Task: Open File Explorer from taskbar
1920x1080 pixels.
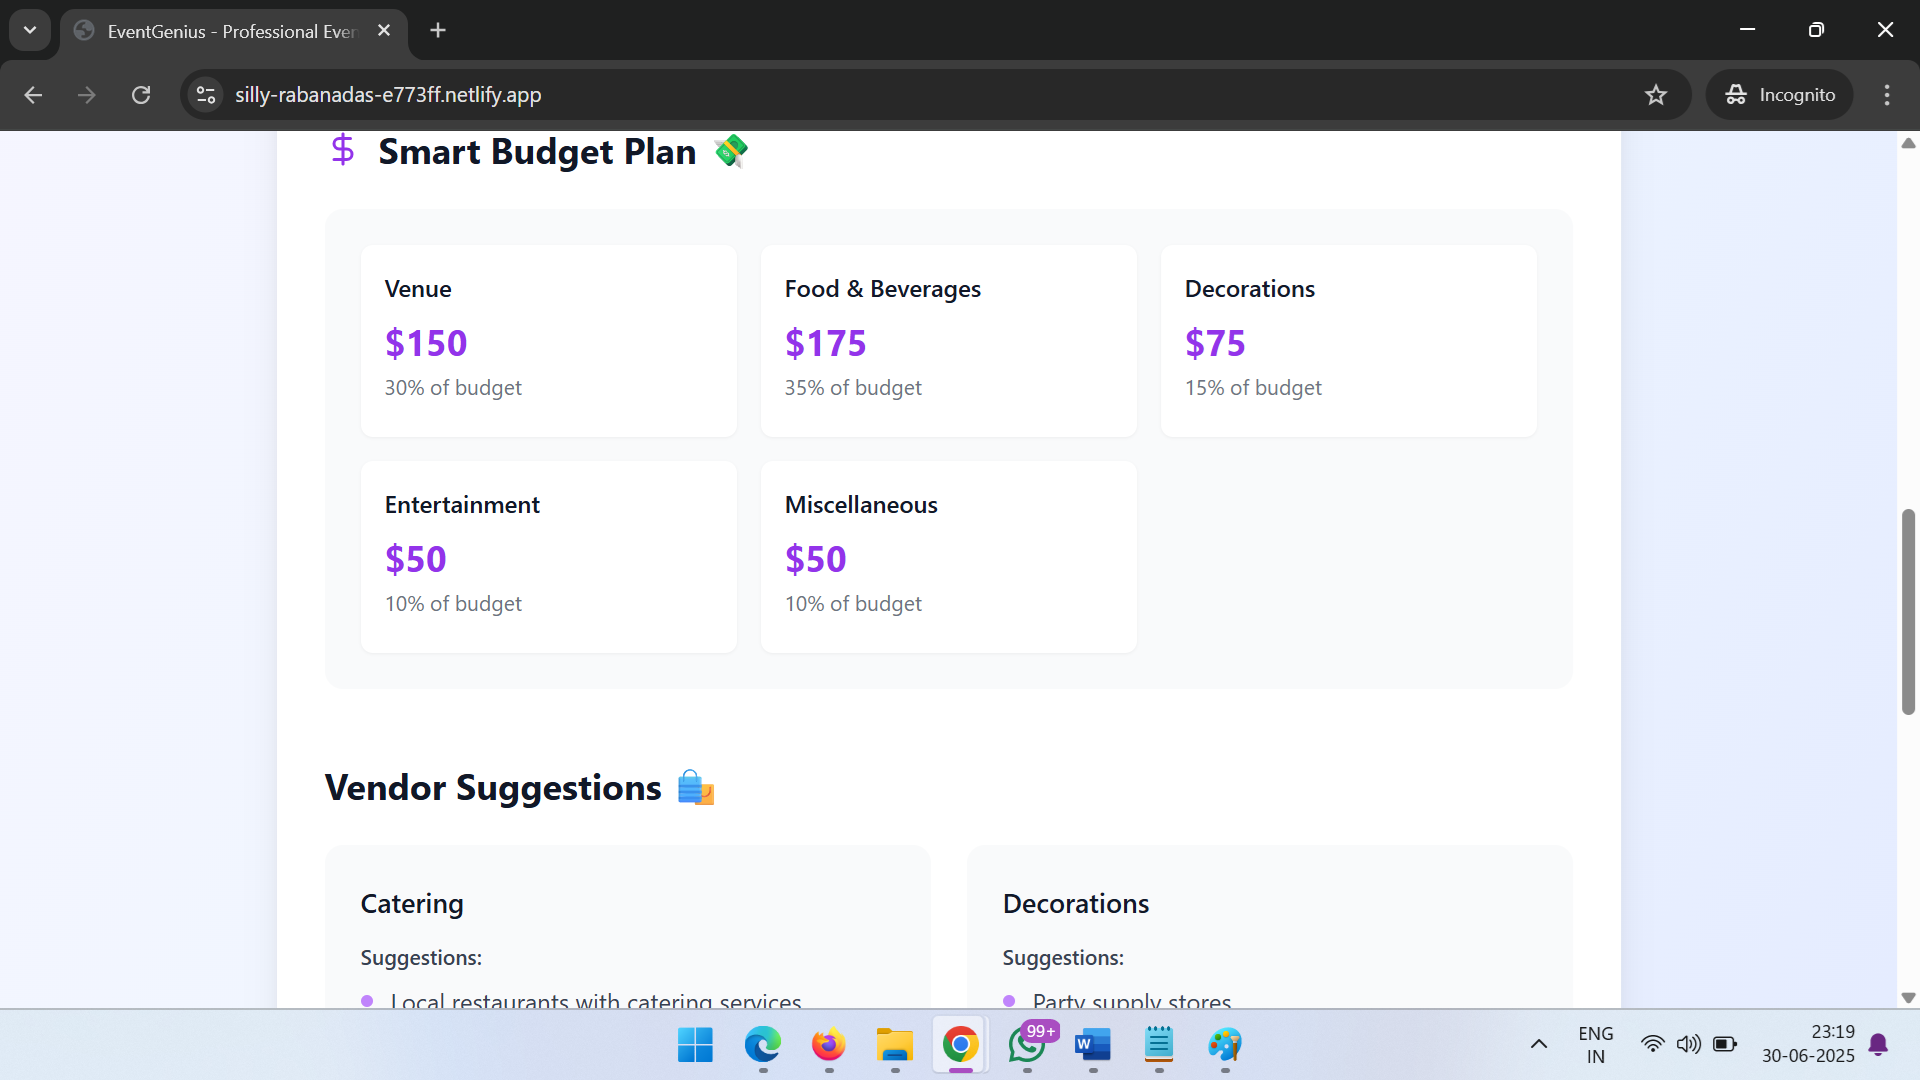Action: (x=894, y=1045)
